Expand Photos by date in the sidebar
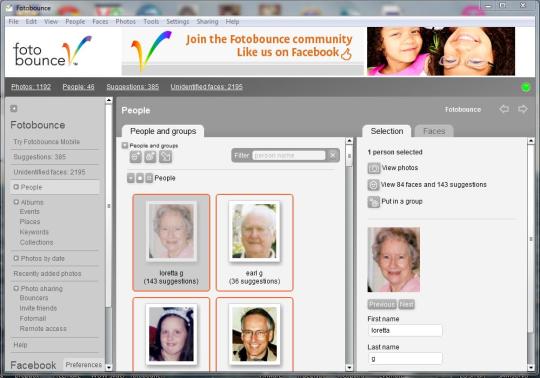This screenshot has width=540, height=378. [16, 258]
